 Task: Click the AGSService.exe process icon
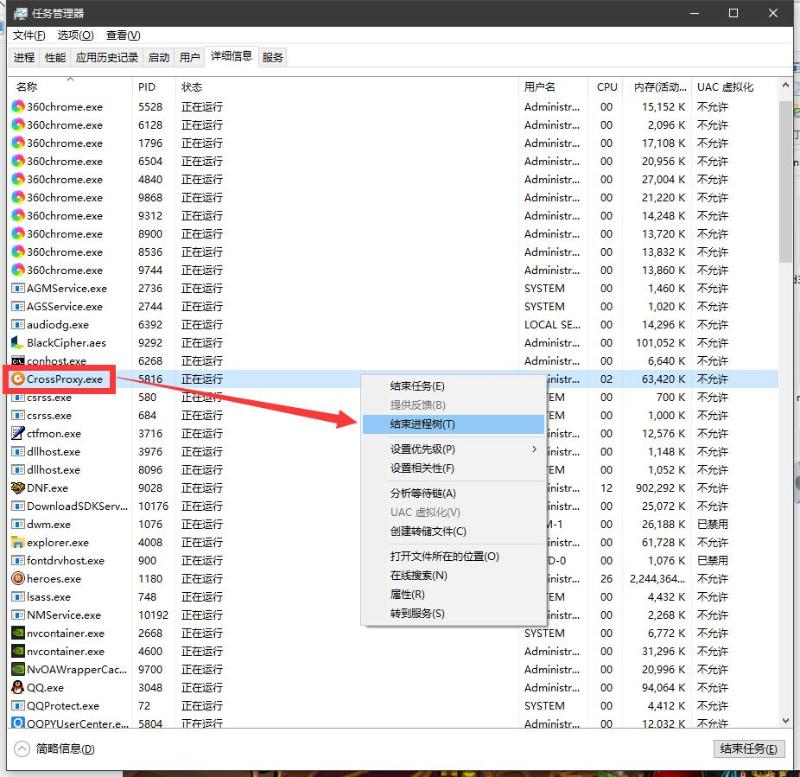click(18, 307)
